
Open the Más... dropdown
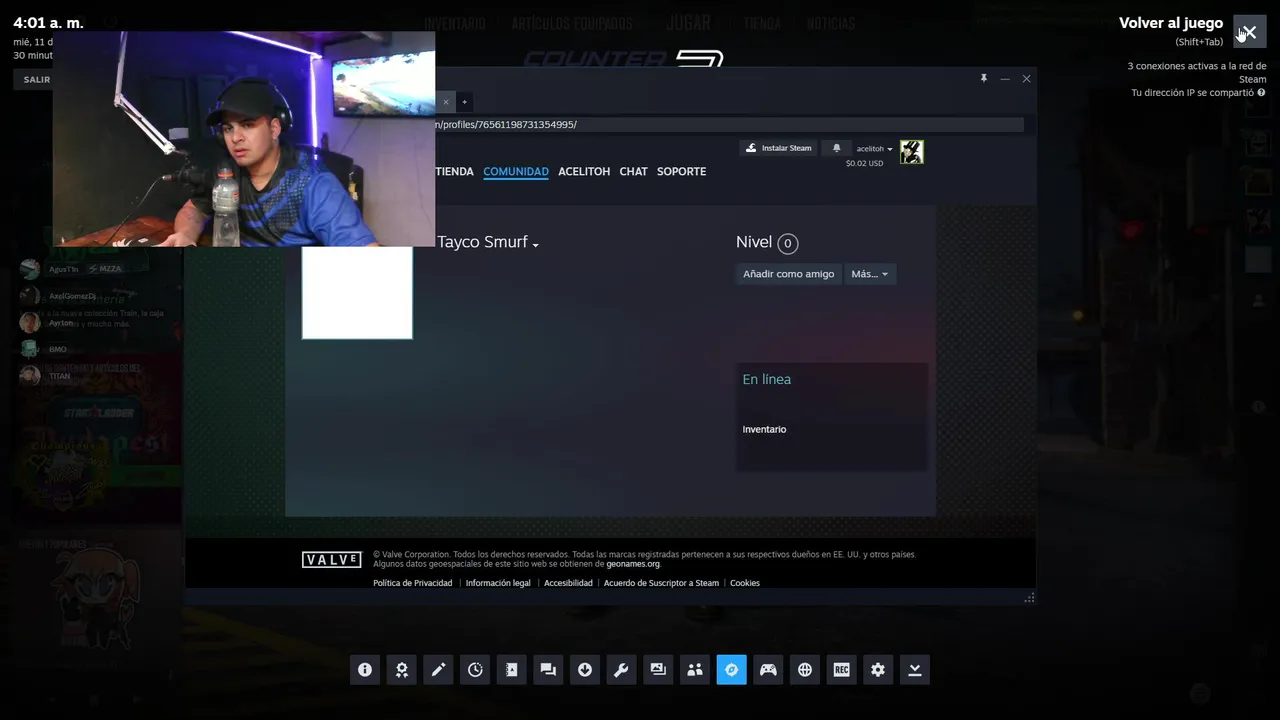point(869,274)
